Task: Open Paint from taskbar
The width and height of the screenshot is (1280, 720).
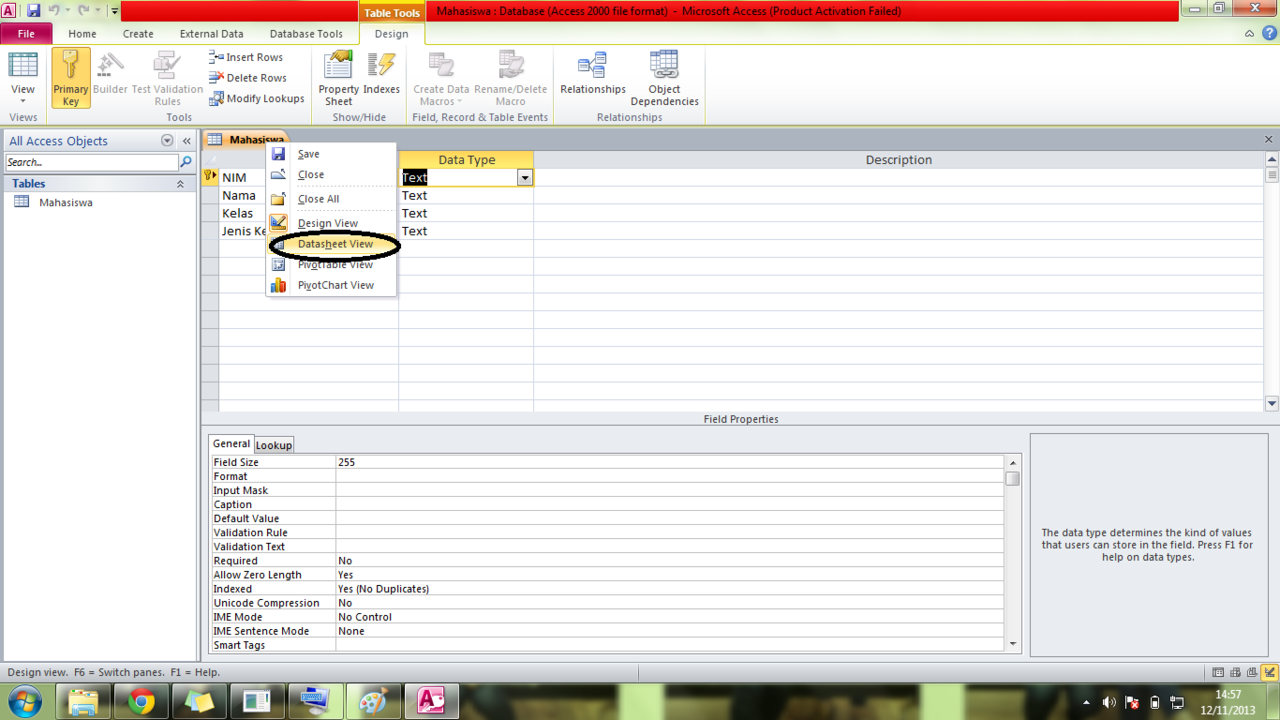Action: point(373,701)
